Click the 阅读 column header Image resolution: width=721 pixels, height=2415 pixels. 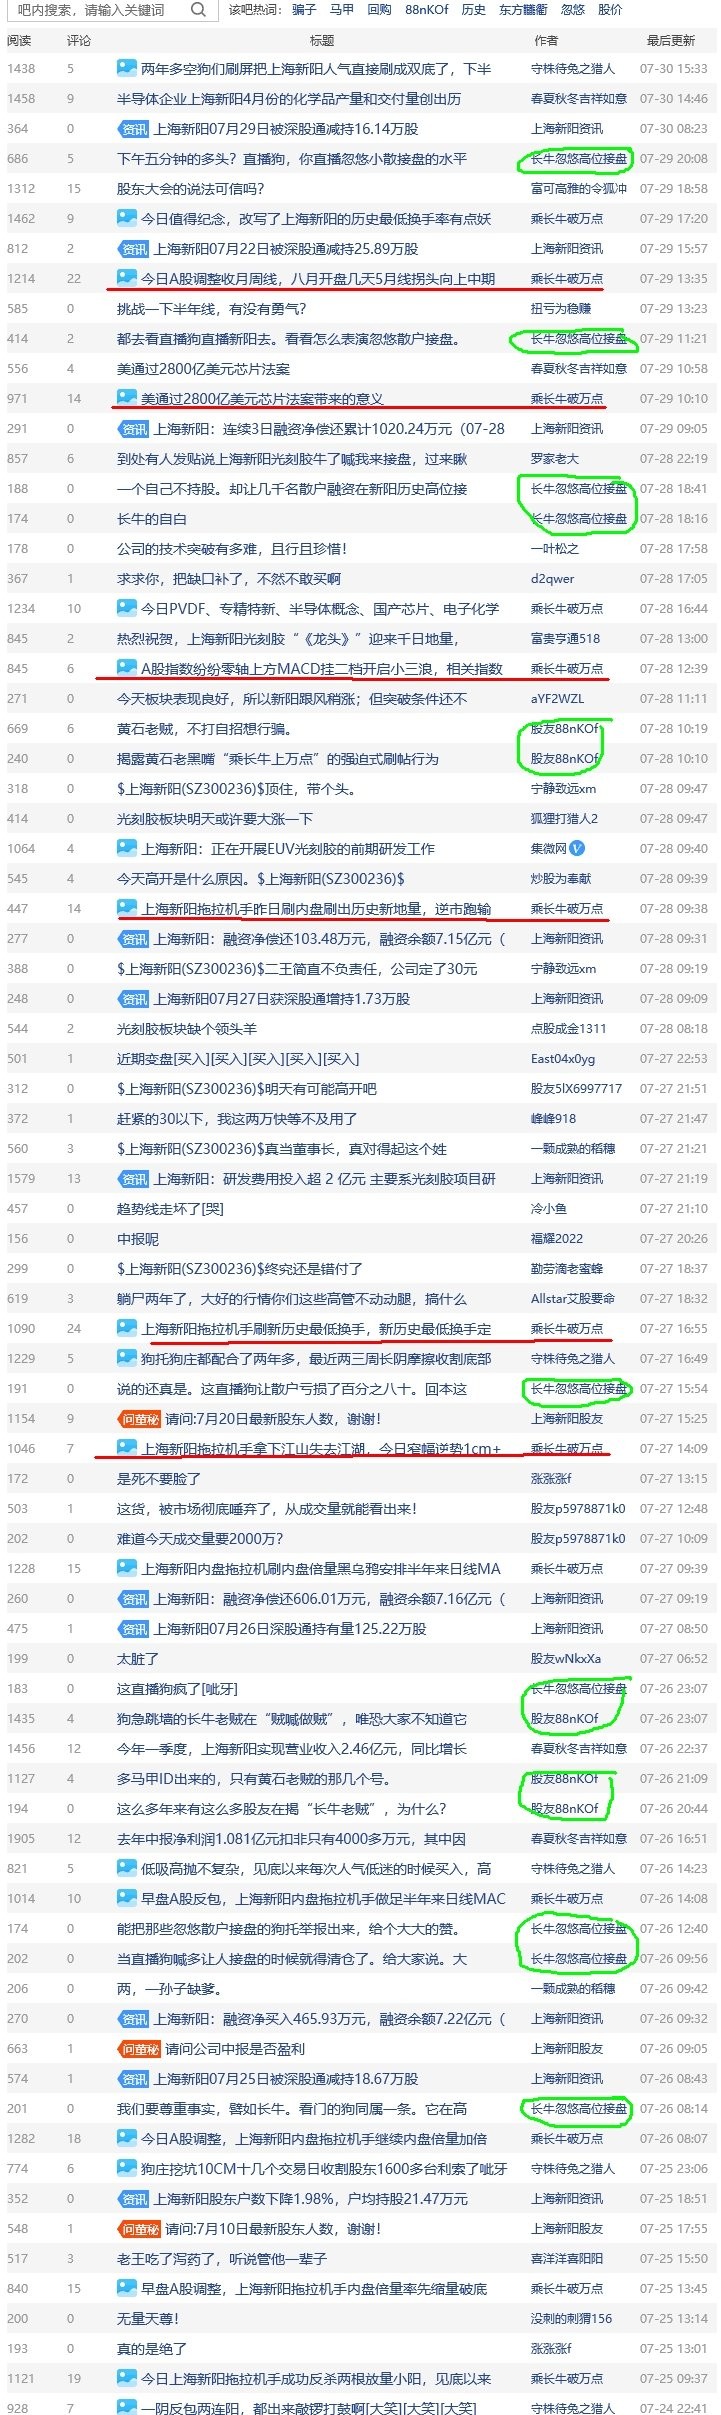tap(19, 41)
